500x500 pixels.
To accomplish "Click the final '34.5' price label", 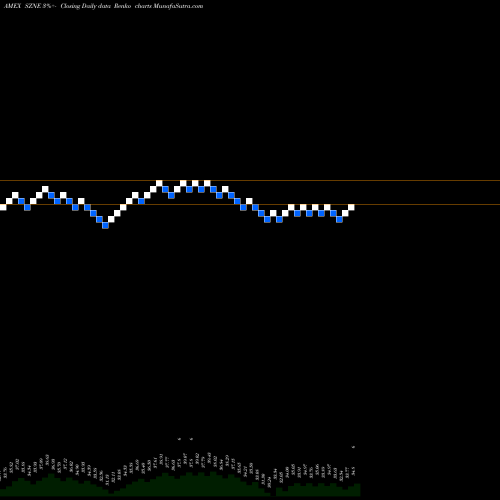I will click(x=353, y=471).
